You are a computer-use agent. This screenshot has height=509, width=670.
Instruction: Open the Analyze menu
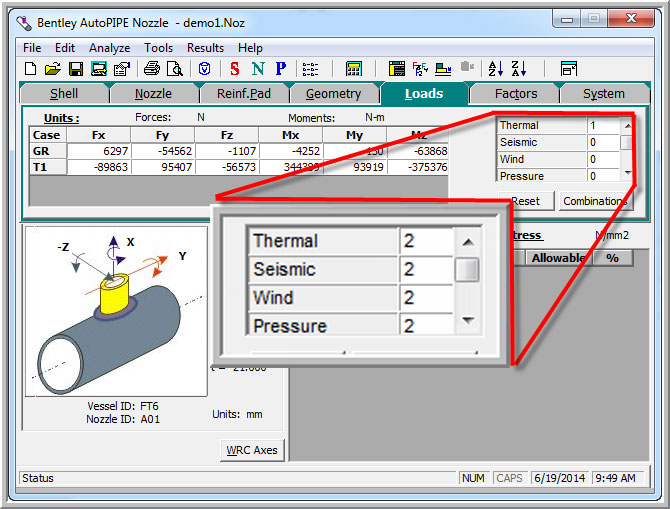110,48
